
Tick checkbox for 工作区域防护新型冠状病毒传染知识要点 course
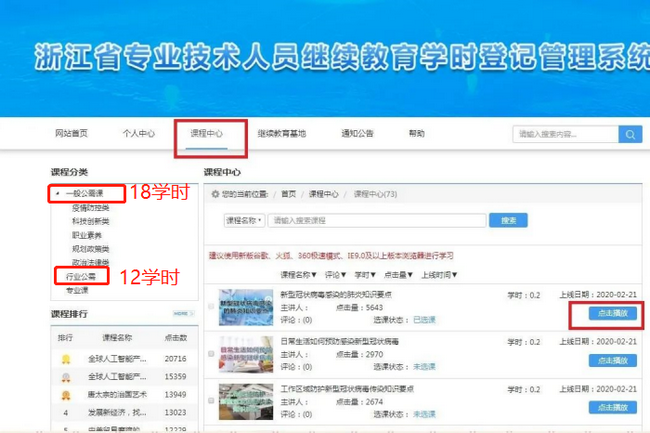(210, 400)
